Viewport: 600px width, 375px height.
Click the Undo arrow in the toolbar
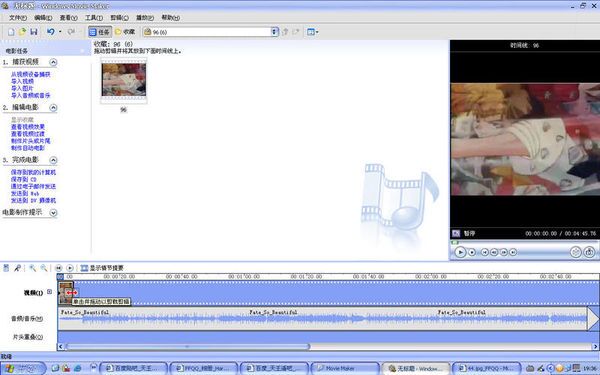(x=51, y=32)
